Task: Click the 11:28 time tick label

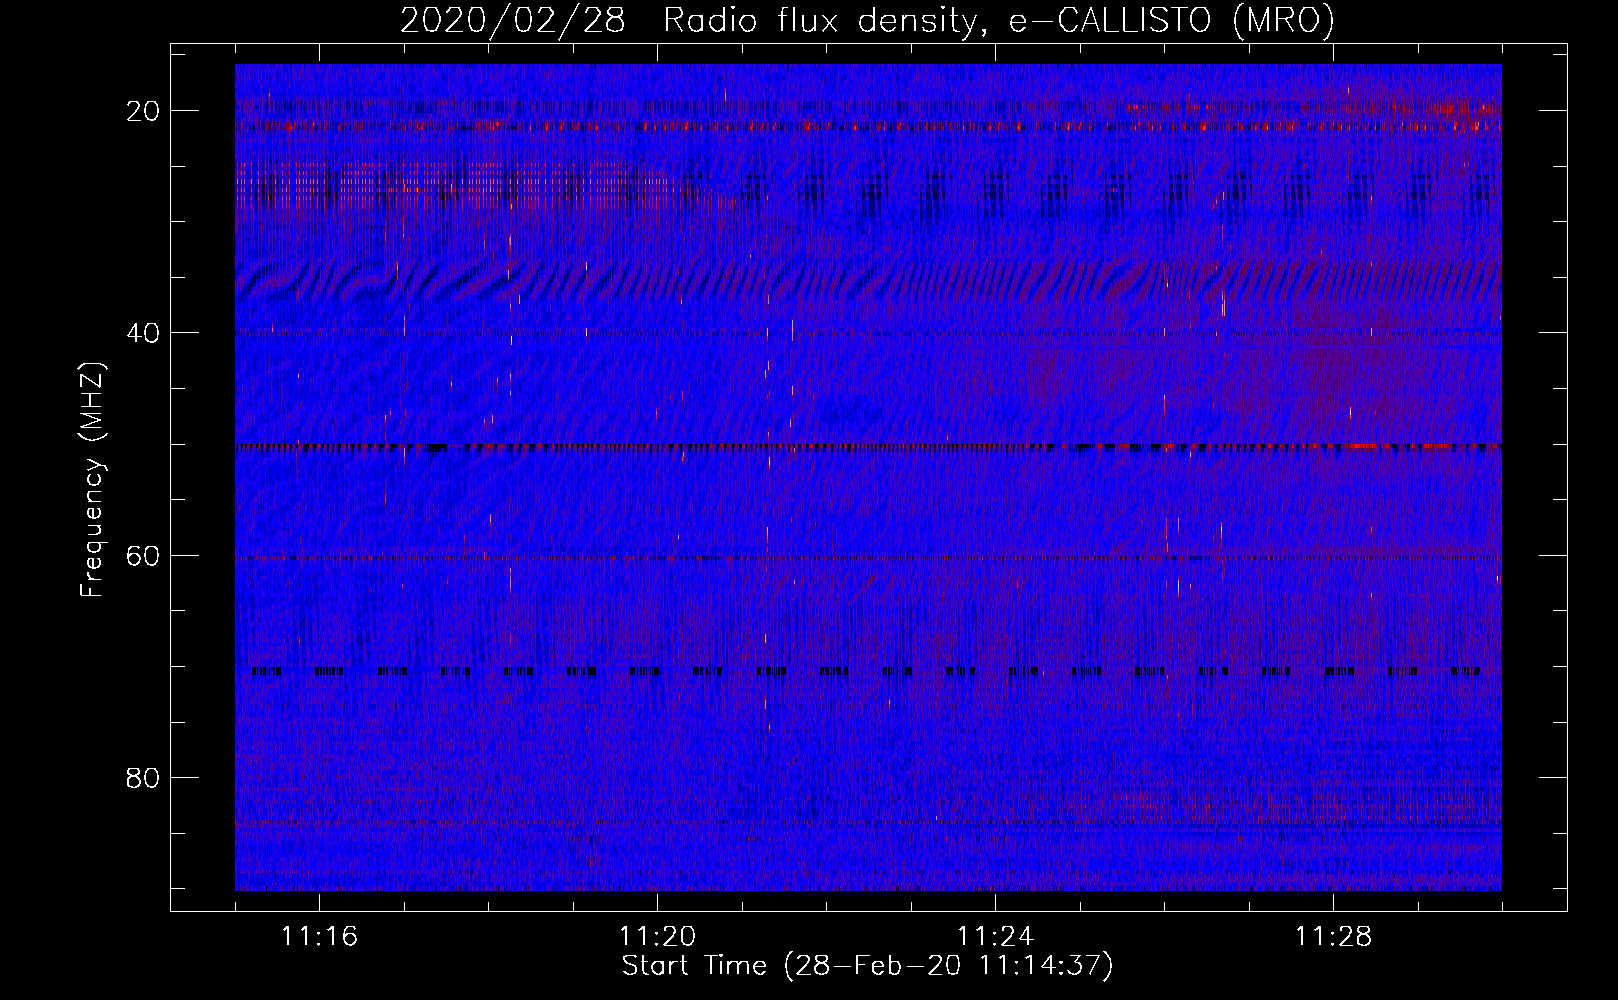Action: pos(1334,937)
